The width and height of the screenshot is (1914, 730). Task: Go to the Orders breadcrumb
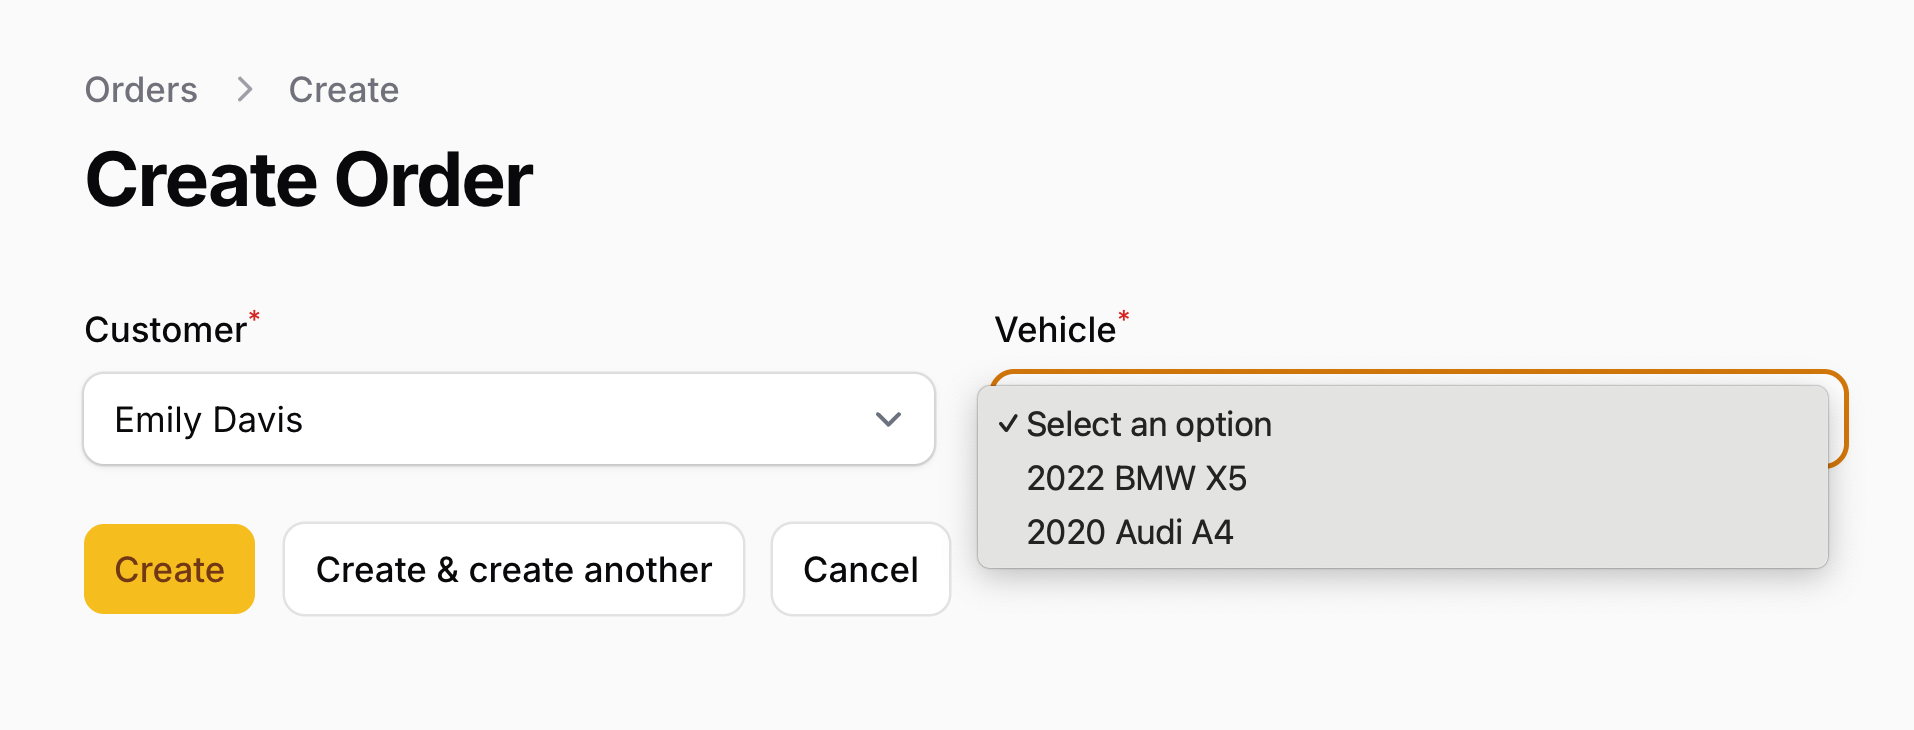[x=141, y=90]
